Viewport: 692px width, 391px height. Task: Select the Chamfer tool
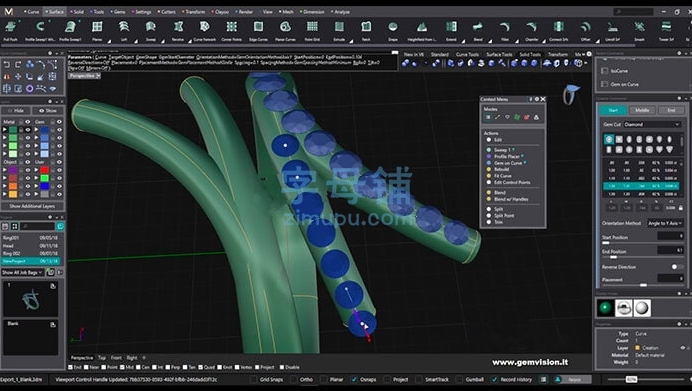tap(532, 31)
